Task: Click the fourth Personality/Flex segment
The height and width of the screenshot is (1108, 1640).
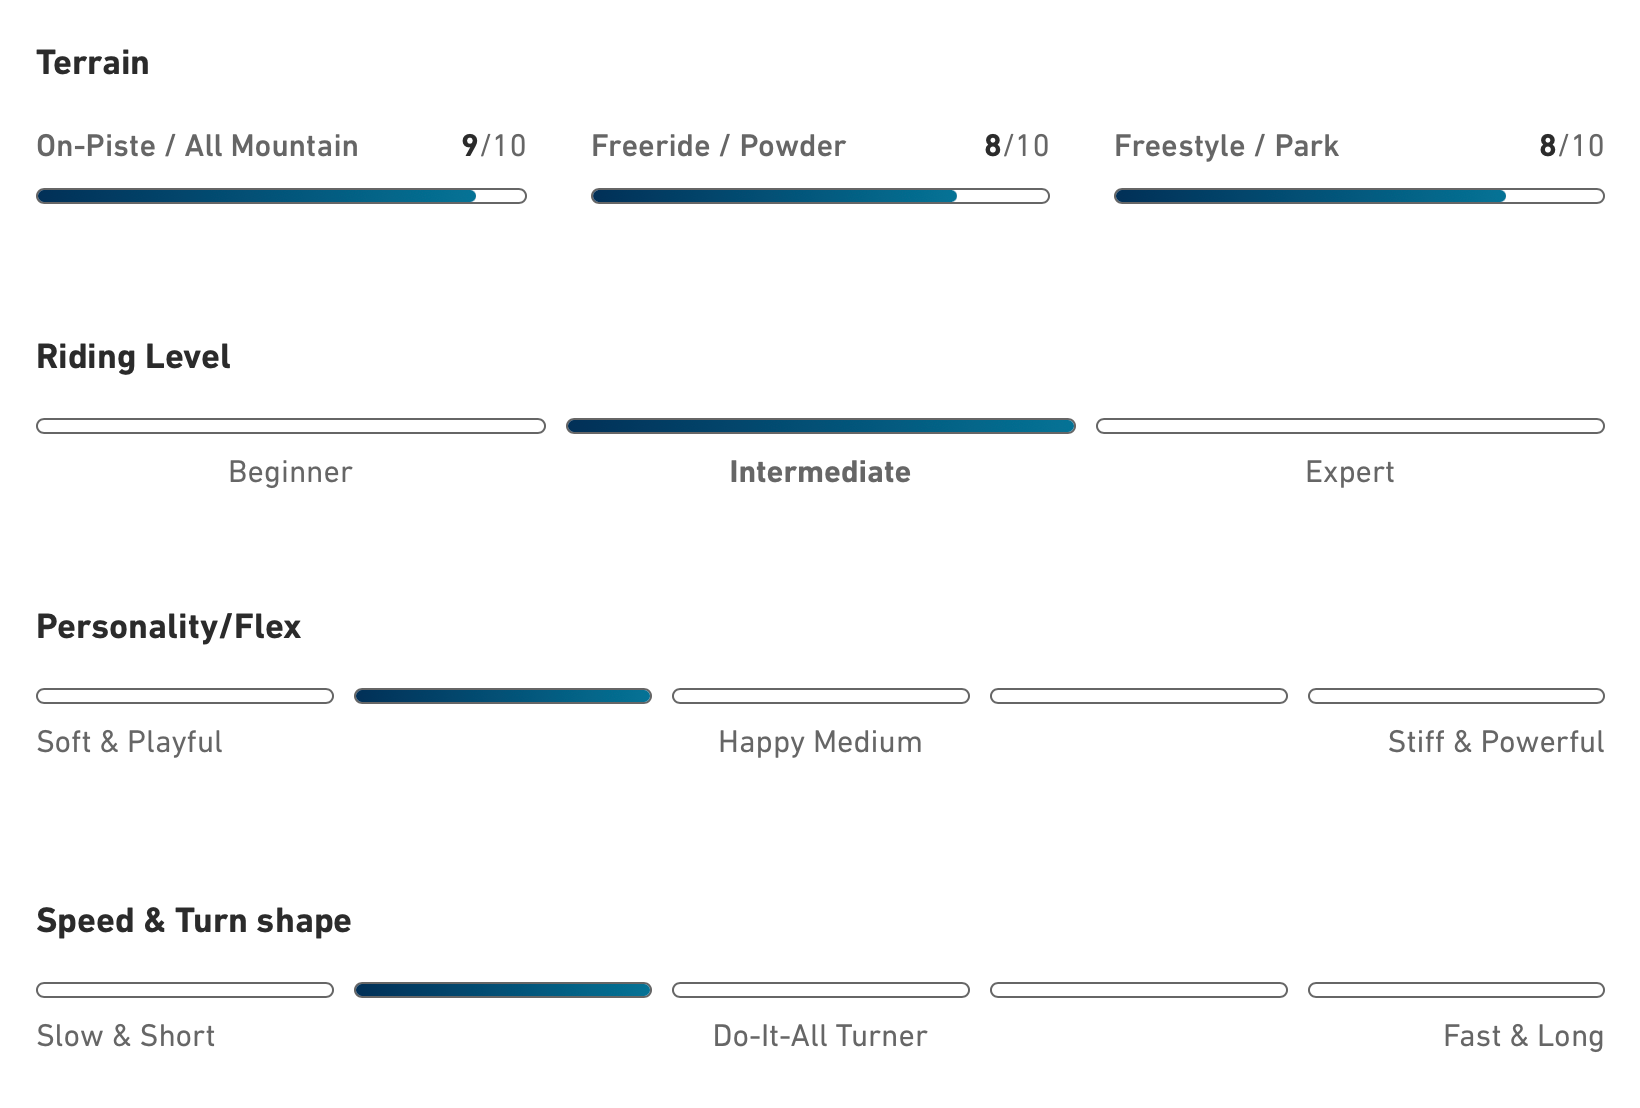Action: (1139, 696)
